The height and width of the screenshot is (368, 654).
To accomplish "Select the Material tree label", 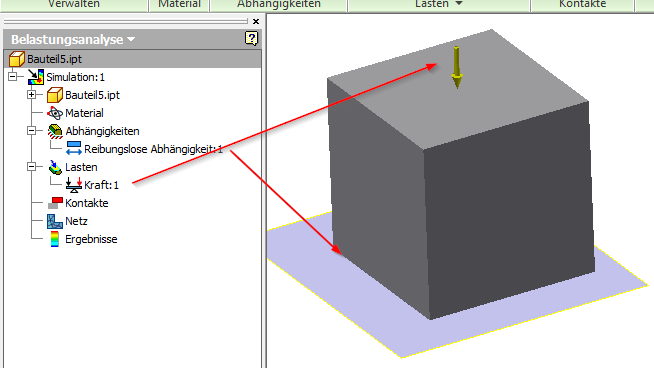I will point(84,113).
